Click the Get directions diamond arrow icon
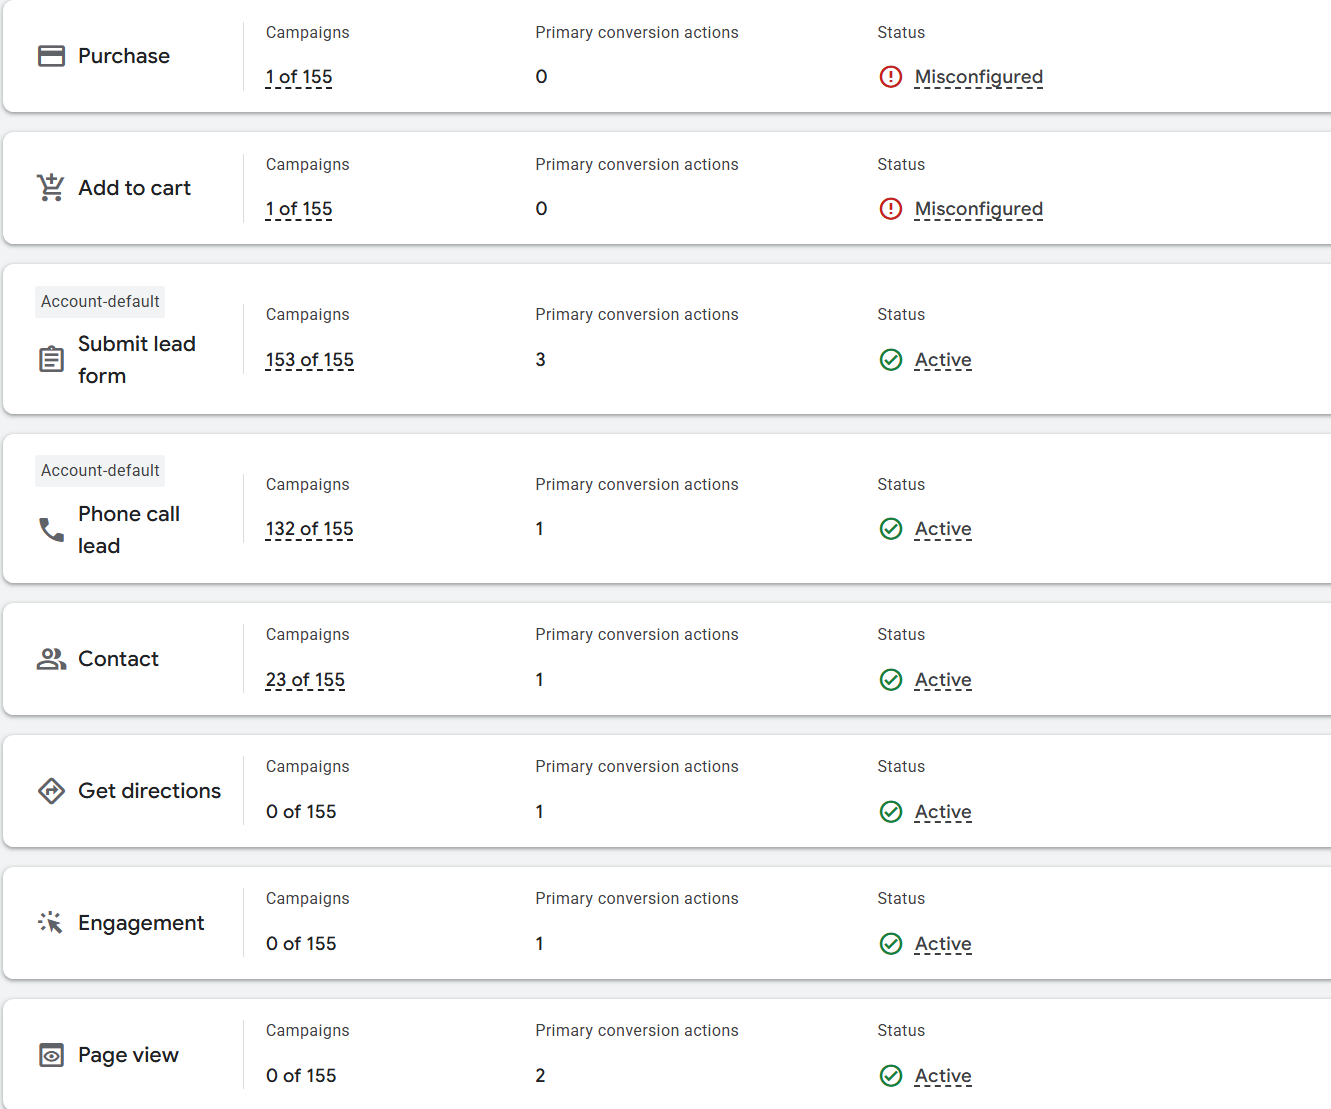 [51, 791]
